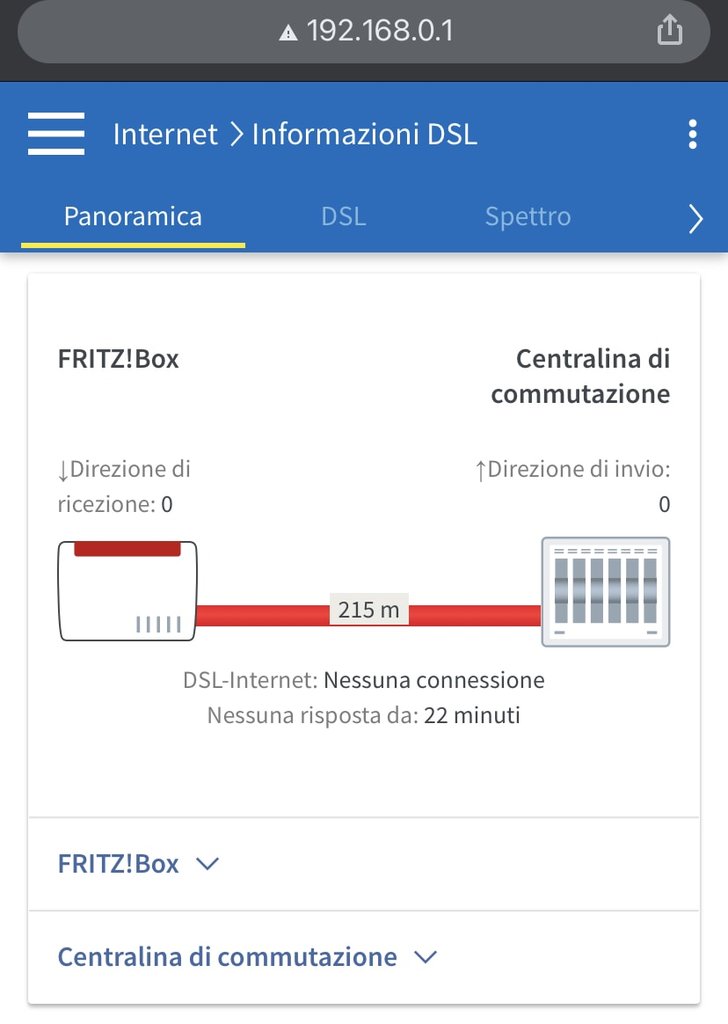Click the breadcrumb chevron after Internet
The image size is (728, 1024).
(236, 134)
